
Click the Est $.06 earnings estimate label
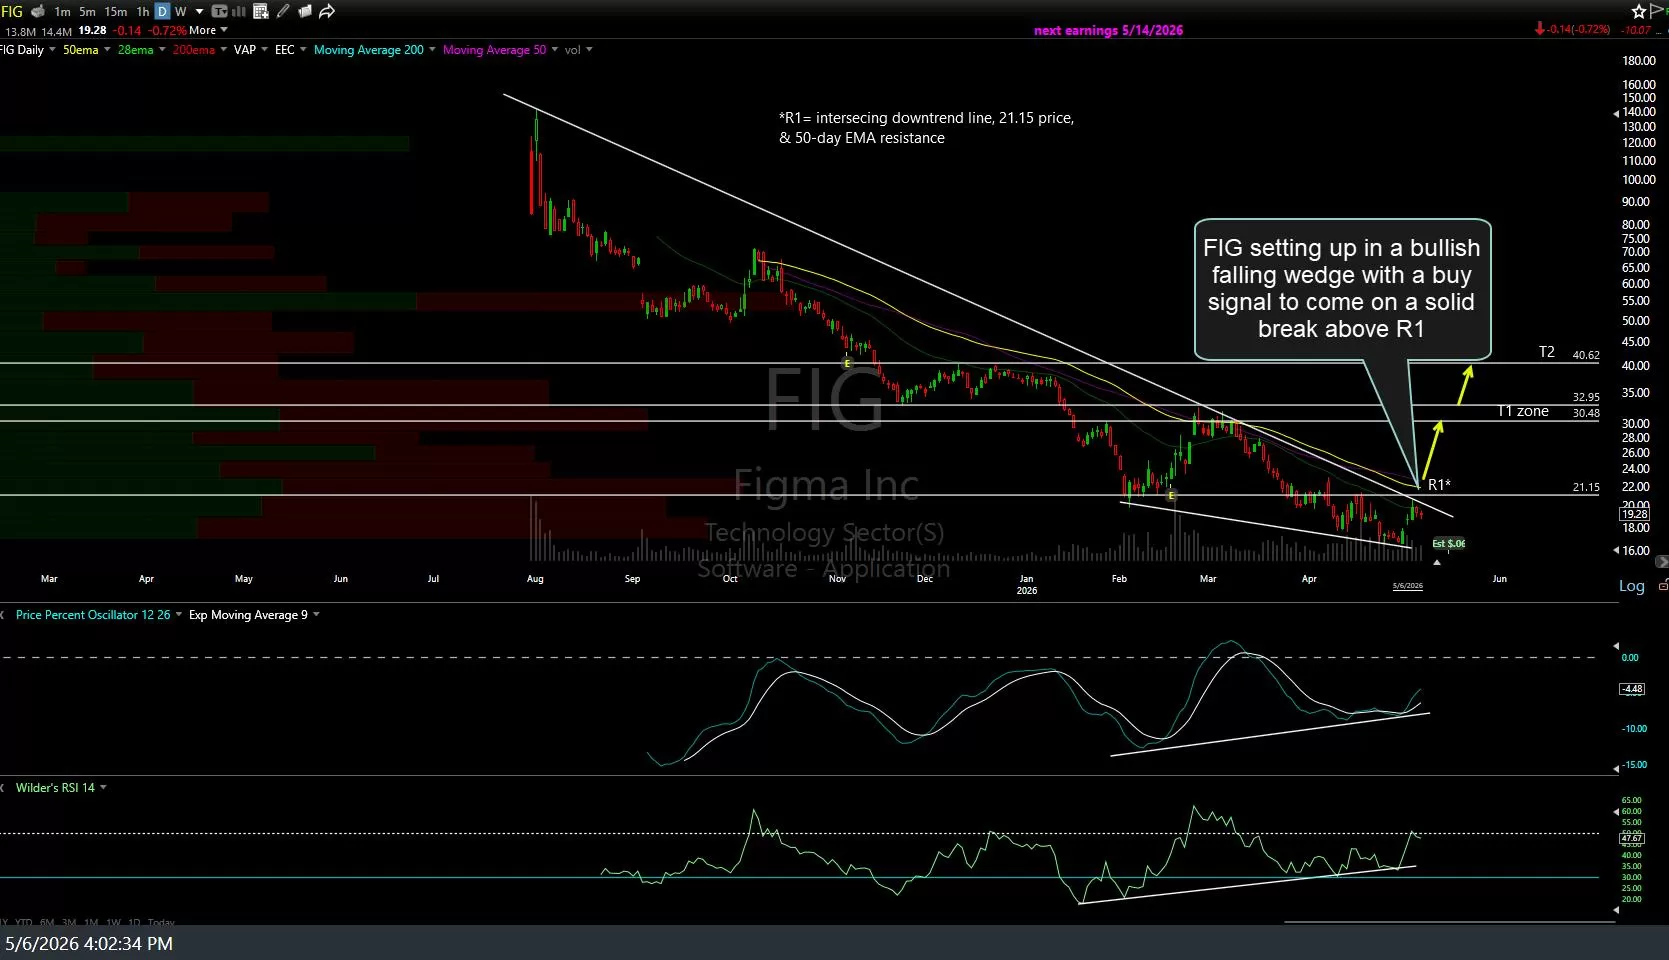tap(1448, 544)
